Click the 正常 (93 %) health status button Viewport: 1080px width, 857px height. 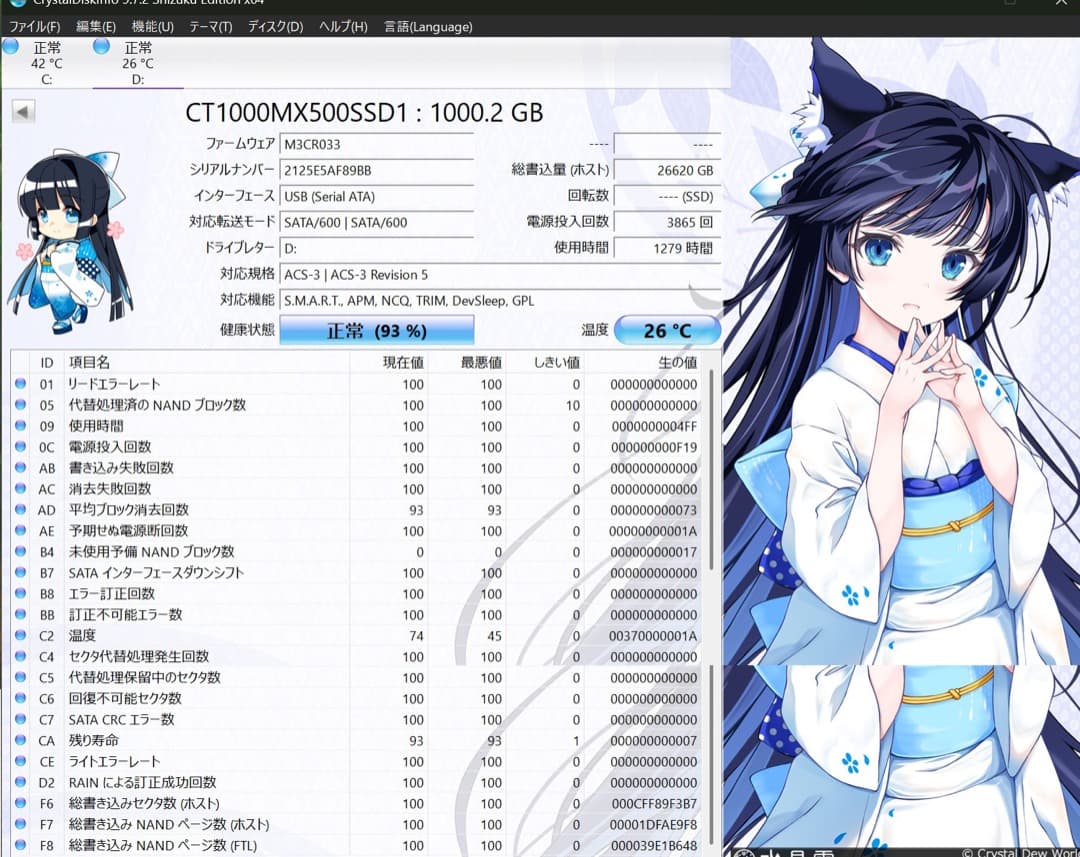point(376,331)
